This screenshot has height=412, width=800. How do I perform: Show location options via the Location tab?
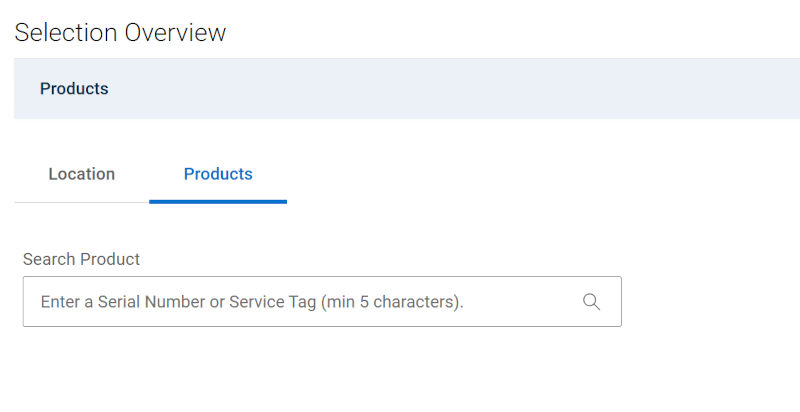(x=81, y=174)
